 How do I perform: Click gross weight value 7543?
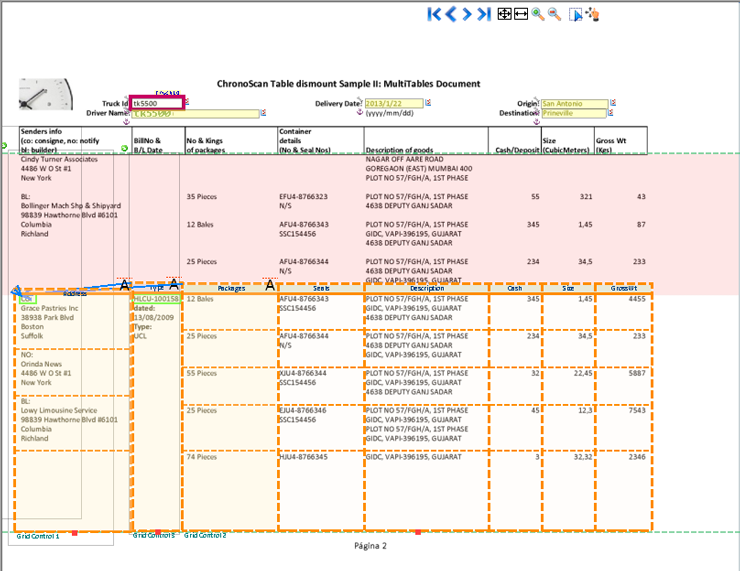[637, 411]
